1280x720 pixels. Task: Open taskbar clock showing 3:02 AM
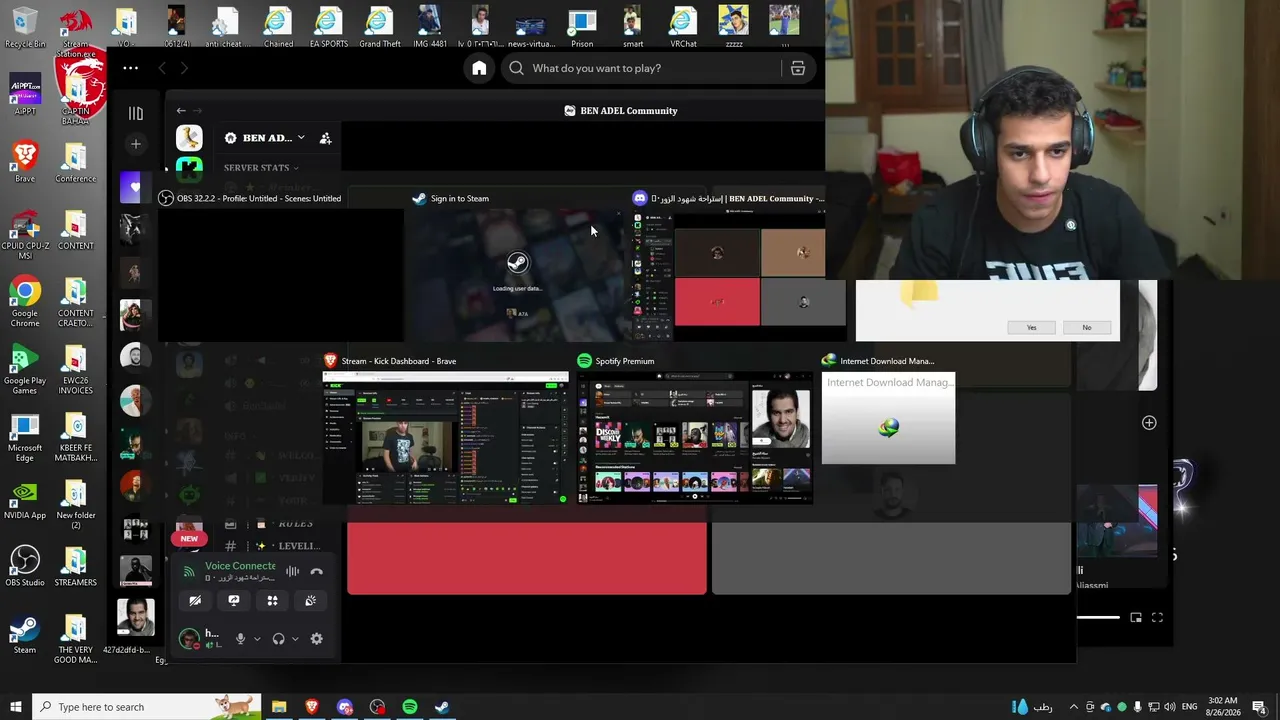click(x=1222, y=707)
